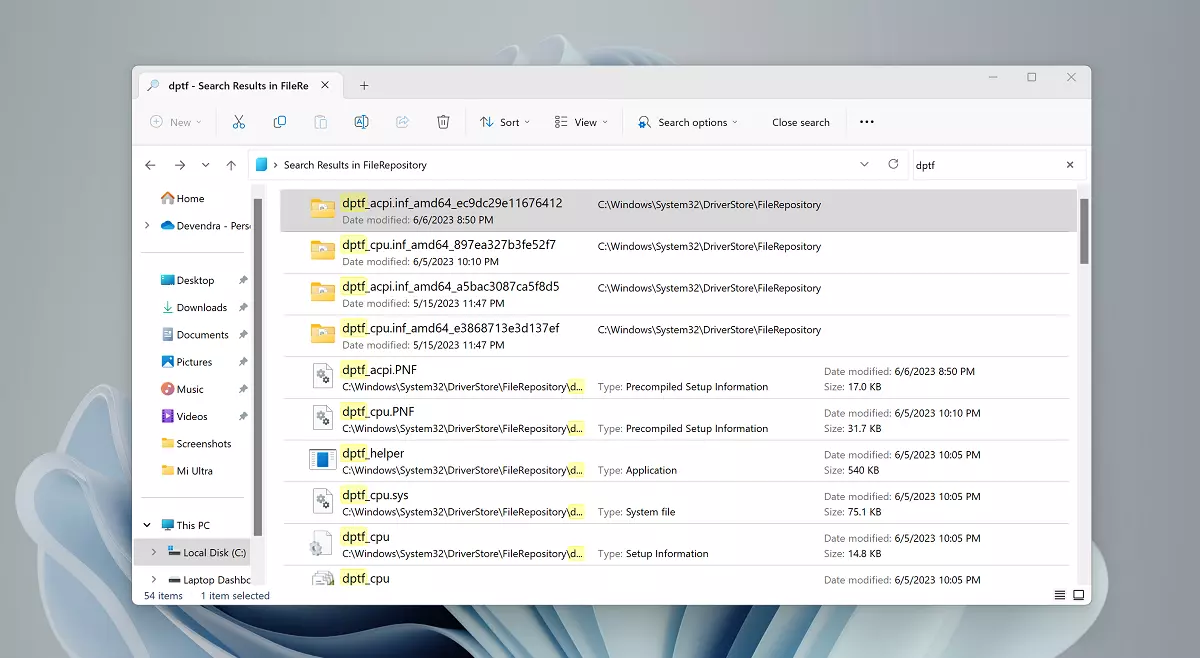Image resolution: width=1200 pixels, height=658 pixels.
Task: Click the Paste clipboard icon
Action: (x=320, y=122)
